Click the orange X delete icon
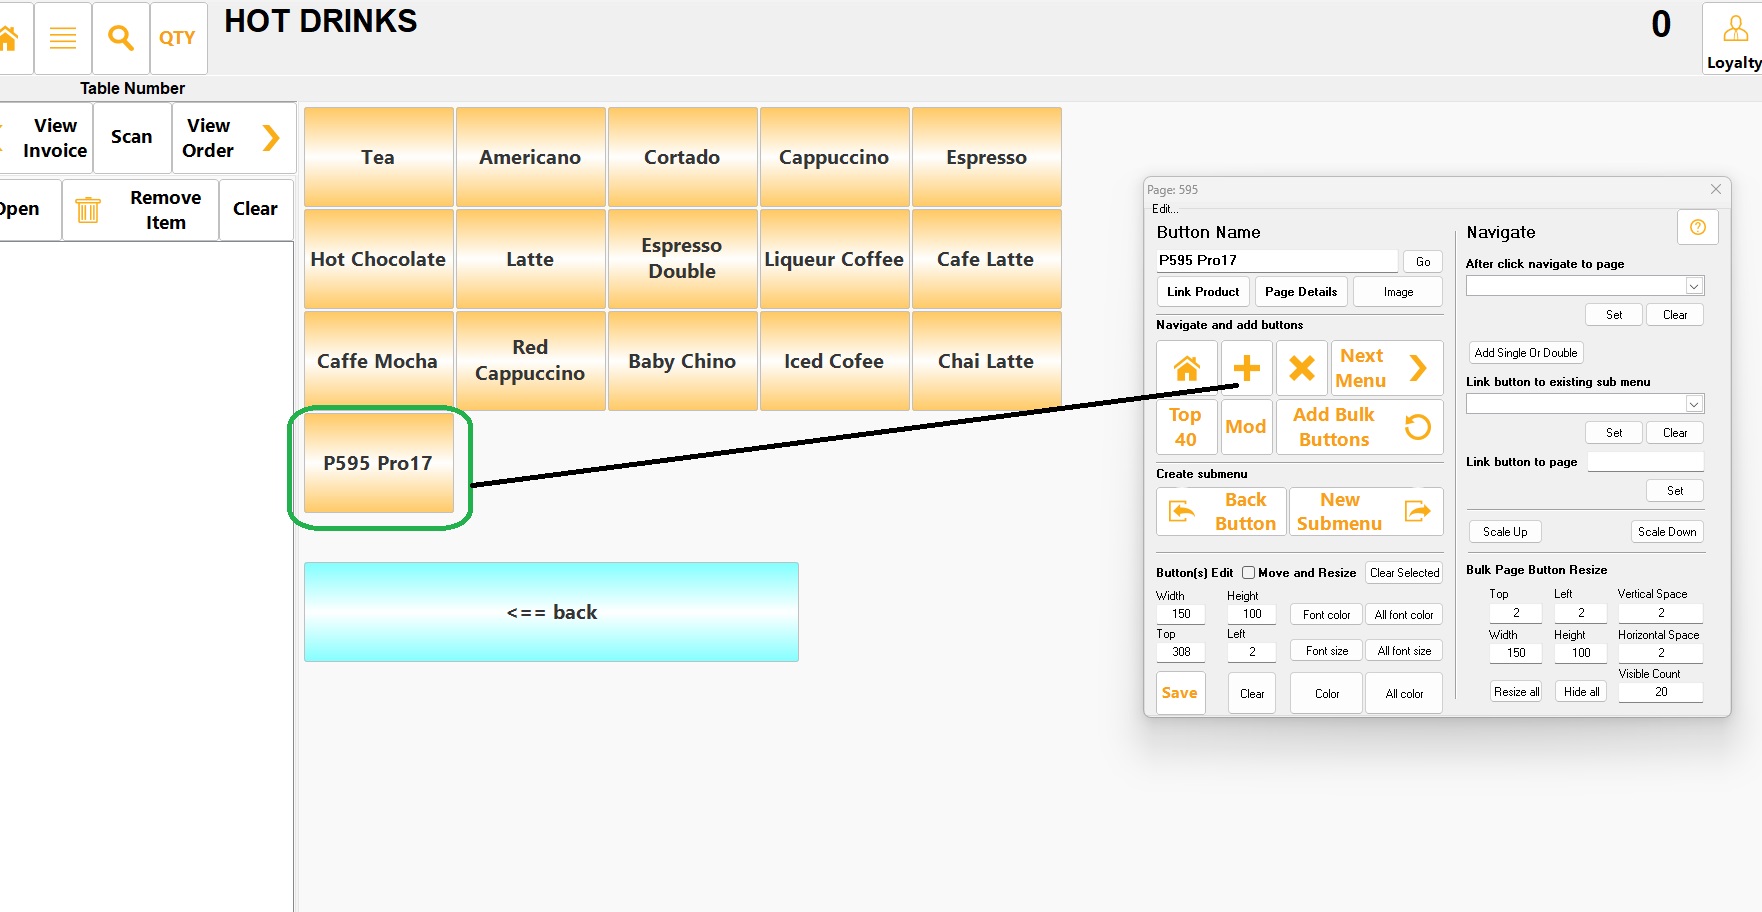1762x912 pixels. (x=1301, y=369)
